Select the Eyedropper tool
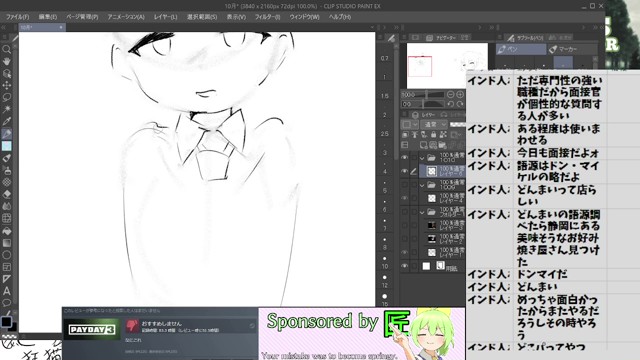 tap(7, 121)
